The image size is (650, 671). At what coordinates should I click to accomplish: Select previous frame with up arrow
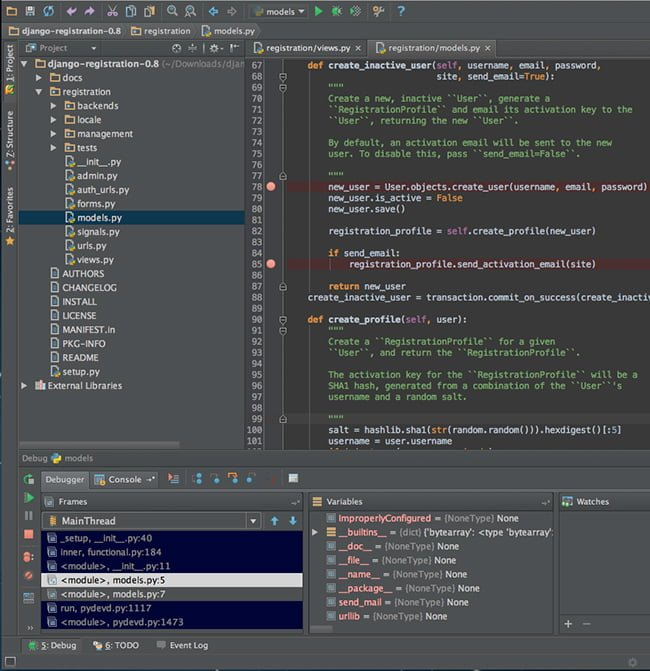(x=275, y=521)
